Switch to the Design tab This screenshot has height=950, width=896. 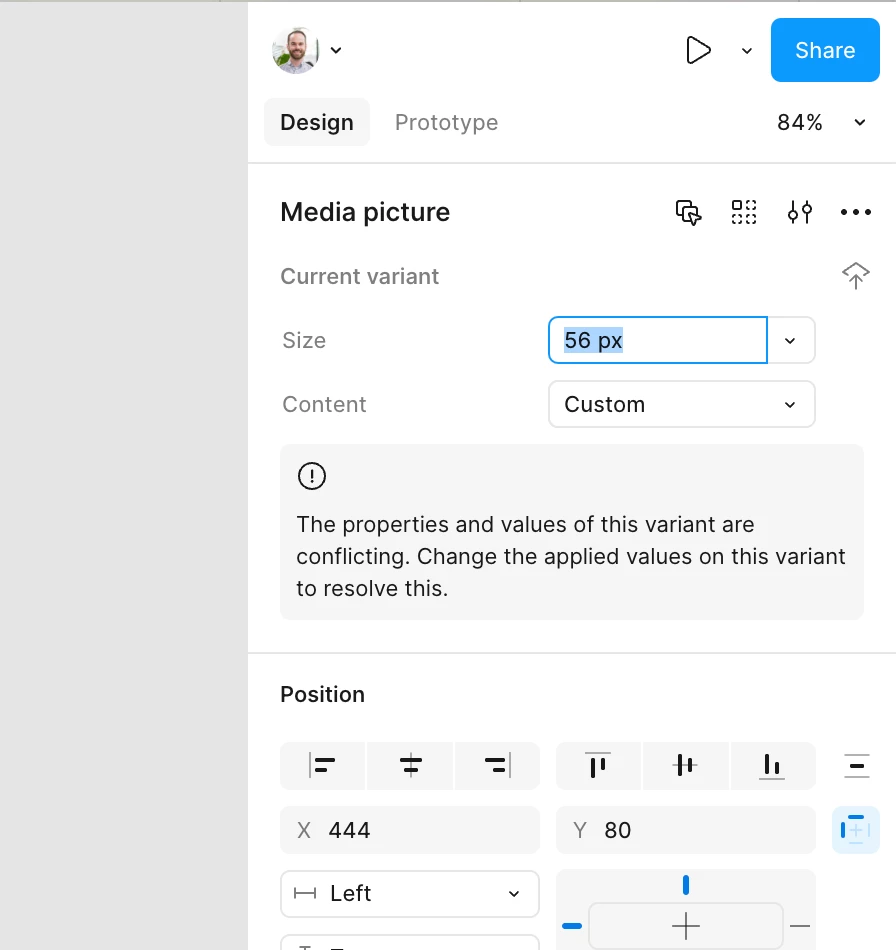pyautogui.click(x=317, y=122)
